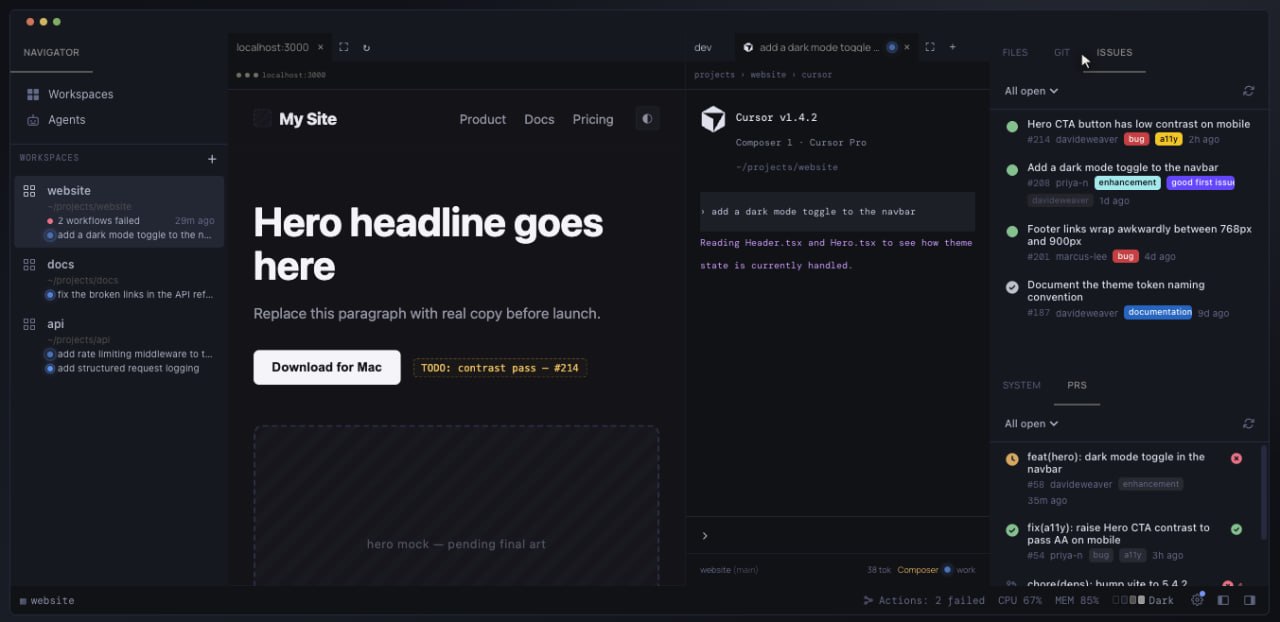Screen dimensions: 1280x622
Task: Click the 'a11y' label on issue #214
Action: (1168, 140)
